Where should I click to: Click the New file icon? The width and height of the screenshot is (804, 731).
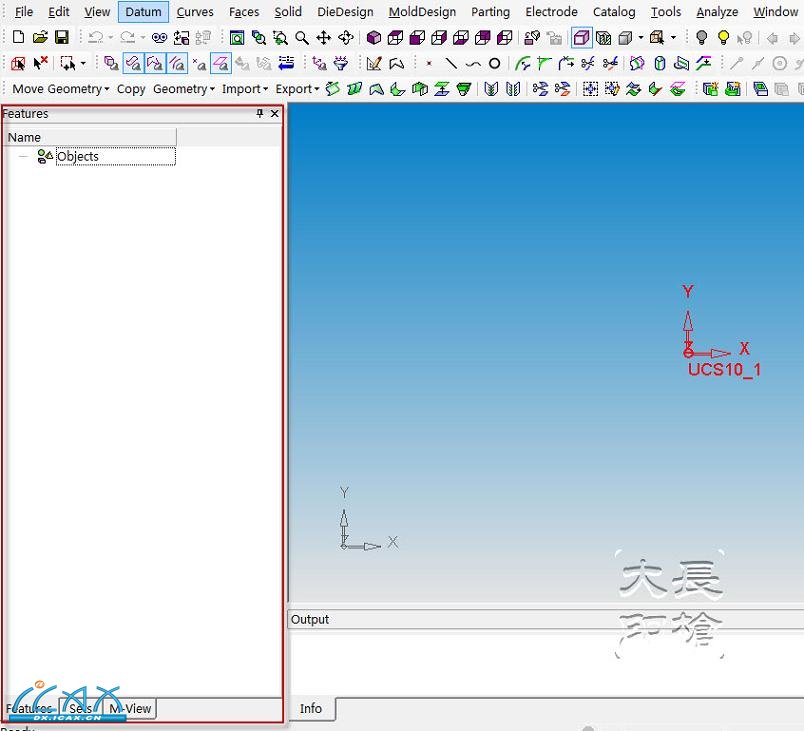click(18, 38)
